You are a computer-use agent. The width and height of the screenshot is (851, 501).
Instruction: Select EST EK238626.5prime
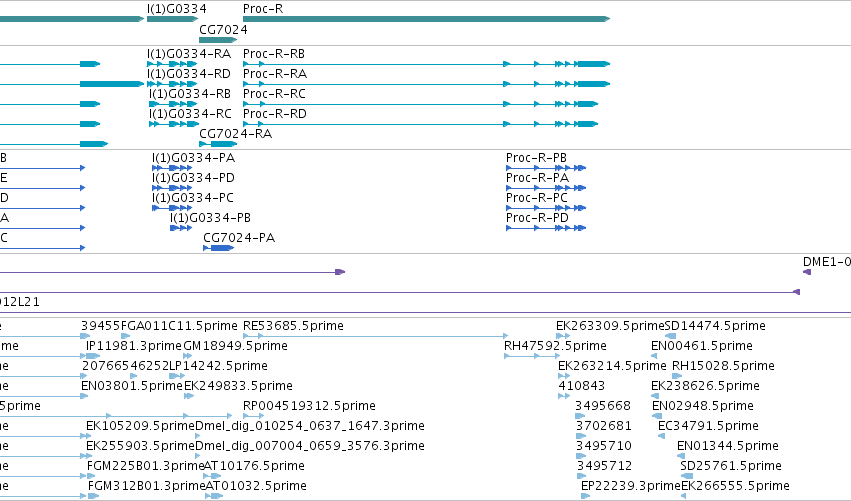(x=705, y=386)
